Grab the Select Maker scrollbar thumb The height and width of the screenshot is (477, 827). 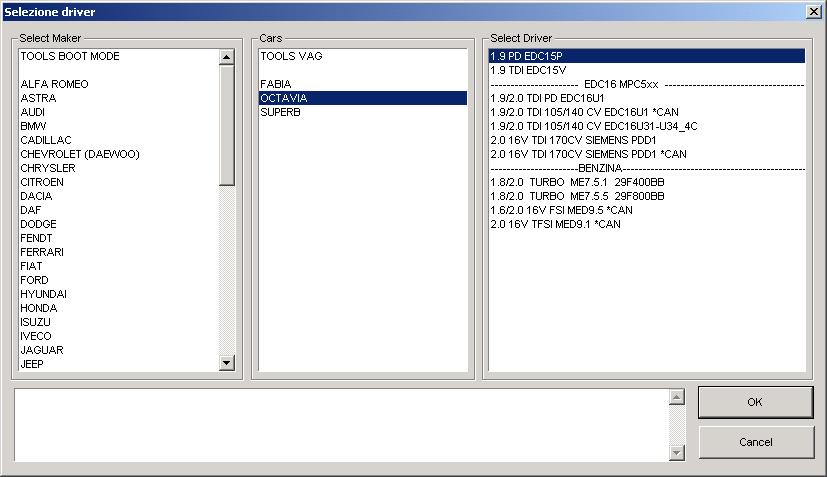pyautogui.click(x=226, y=125)
